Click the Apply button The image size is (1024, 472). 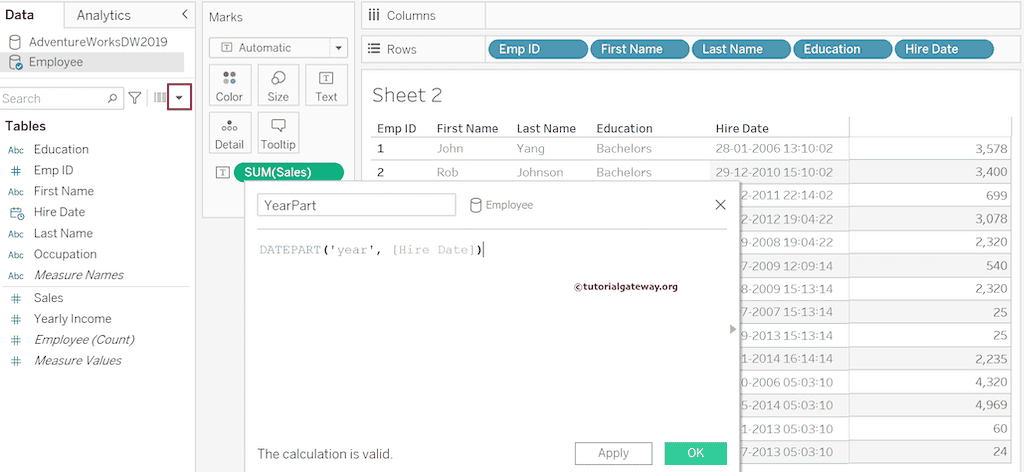613,453
